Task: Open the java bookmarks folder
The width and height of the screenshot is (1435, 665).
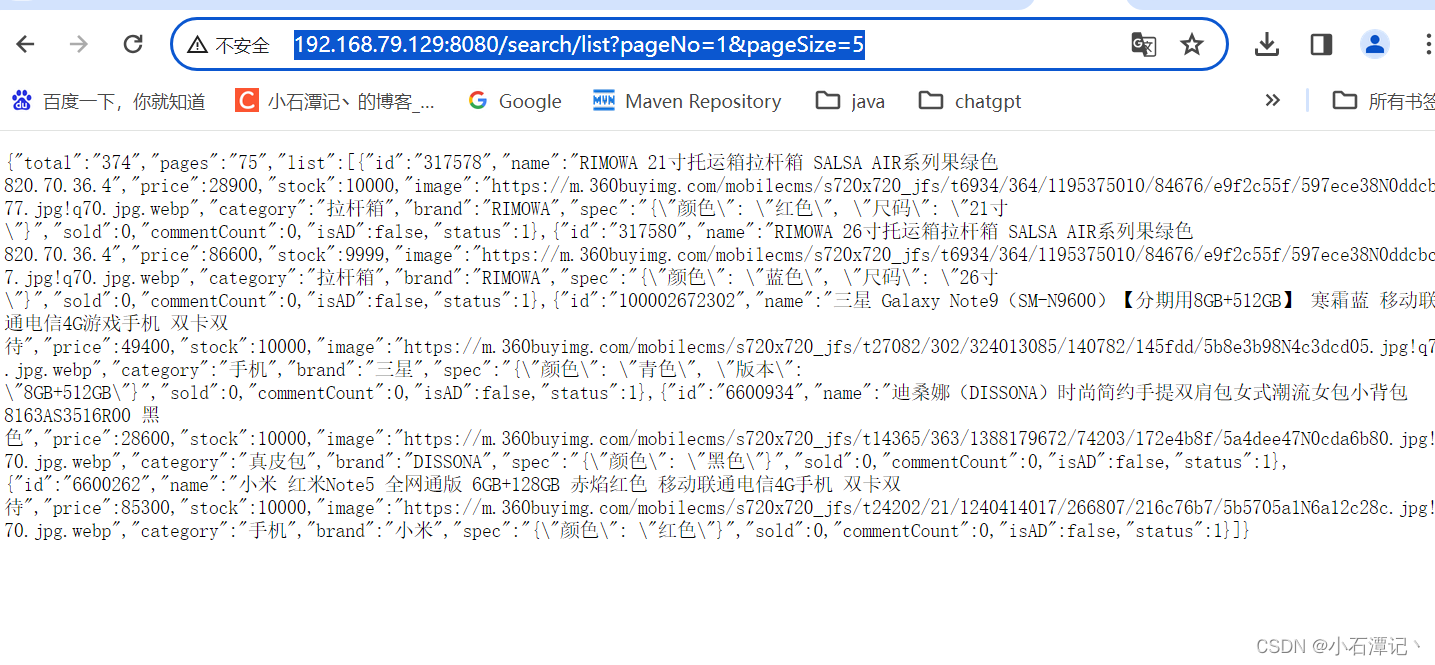Action: (x=851, y=101)
